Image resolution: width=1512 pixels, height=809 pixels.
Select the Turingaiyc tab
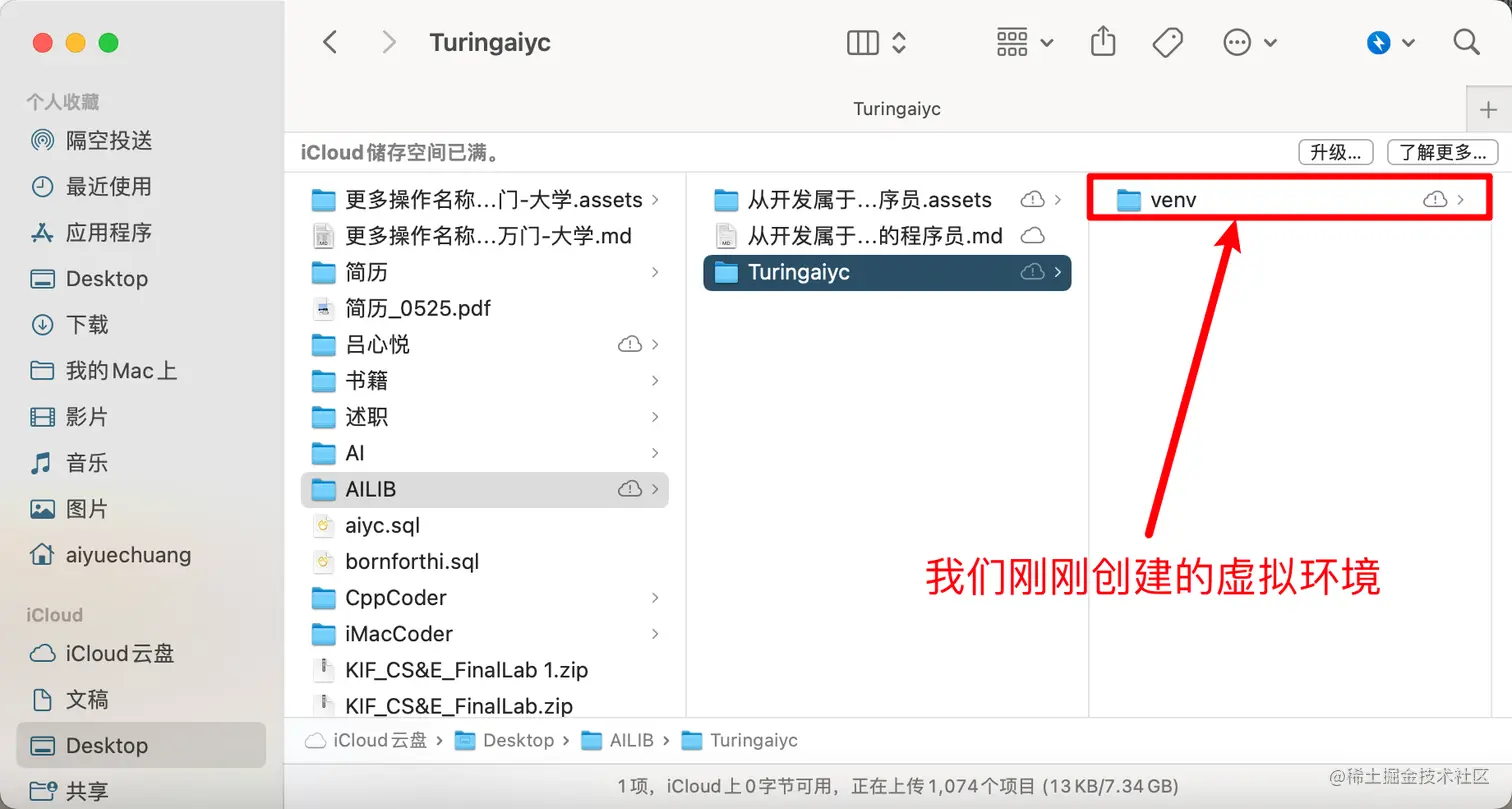point(897,109)
